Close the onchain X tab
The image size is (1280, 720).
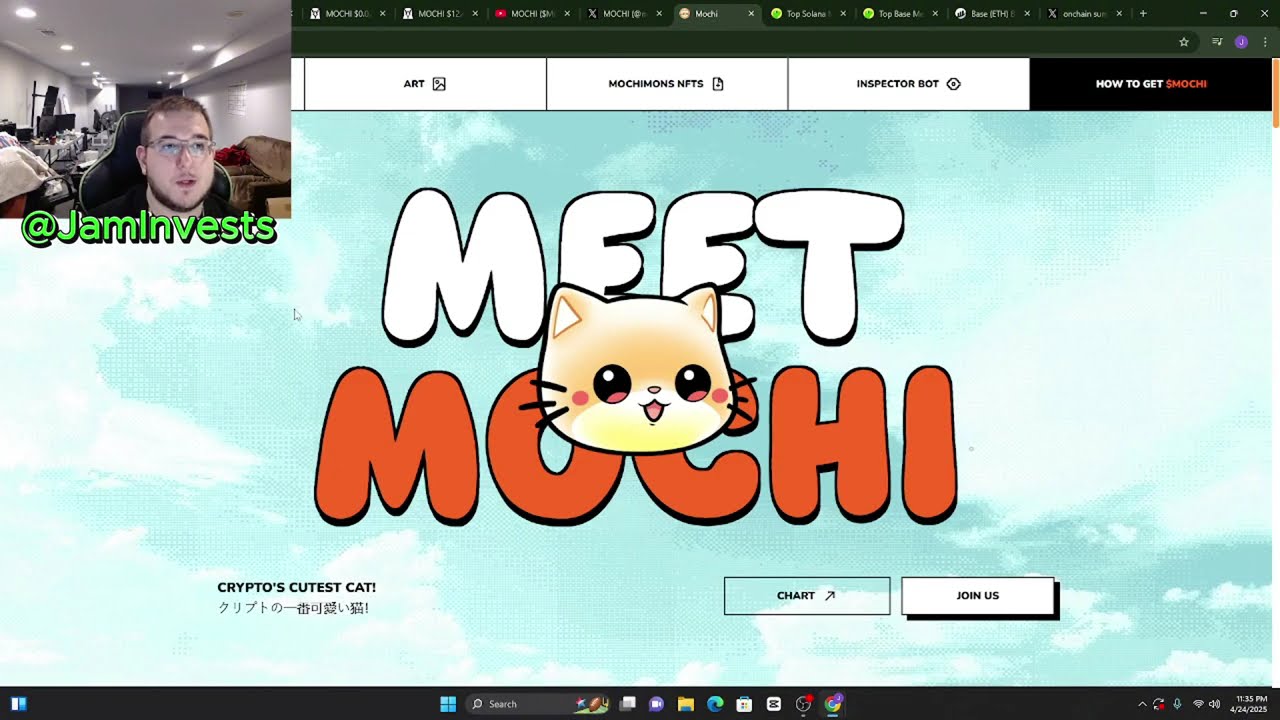point(1119,14)
